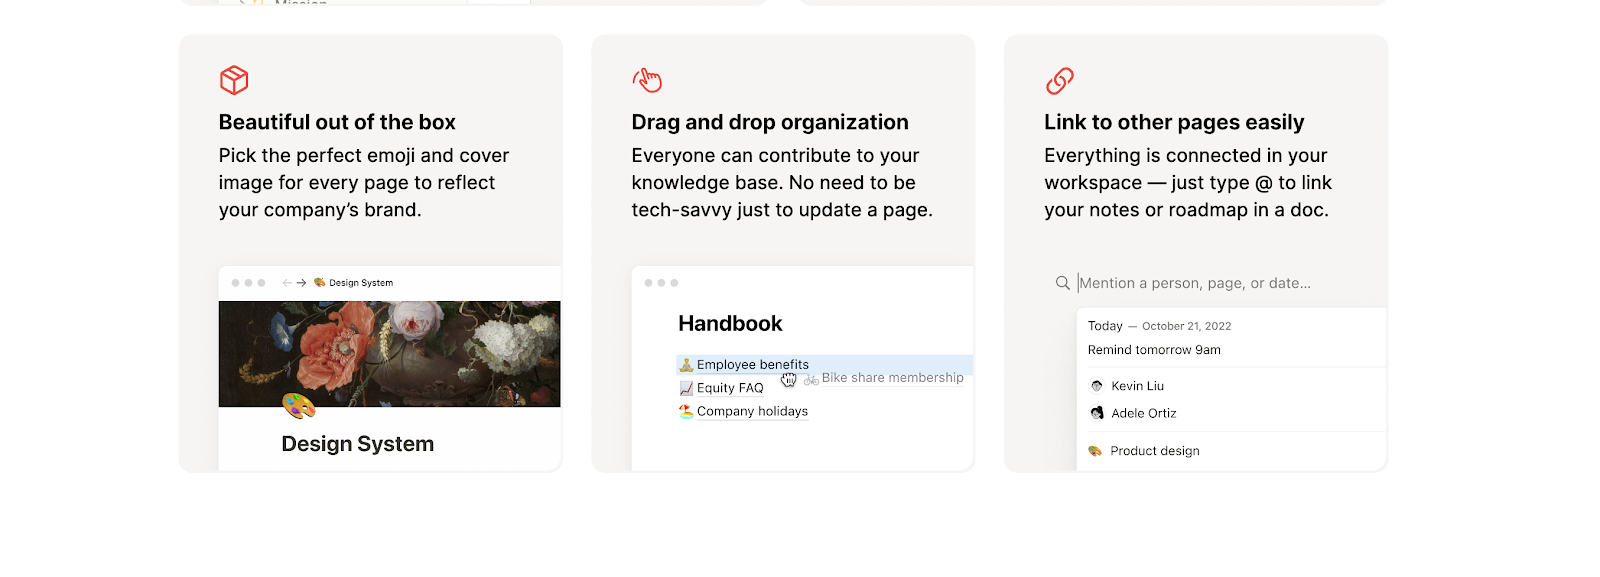1600x577 pixels.
Task: Open the Company holidays page link
Action: 752,411
